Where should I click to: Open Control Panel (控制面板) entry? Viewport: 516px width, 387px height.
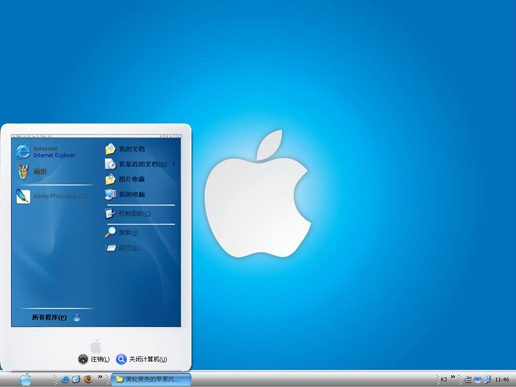128,213
